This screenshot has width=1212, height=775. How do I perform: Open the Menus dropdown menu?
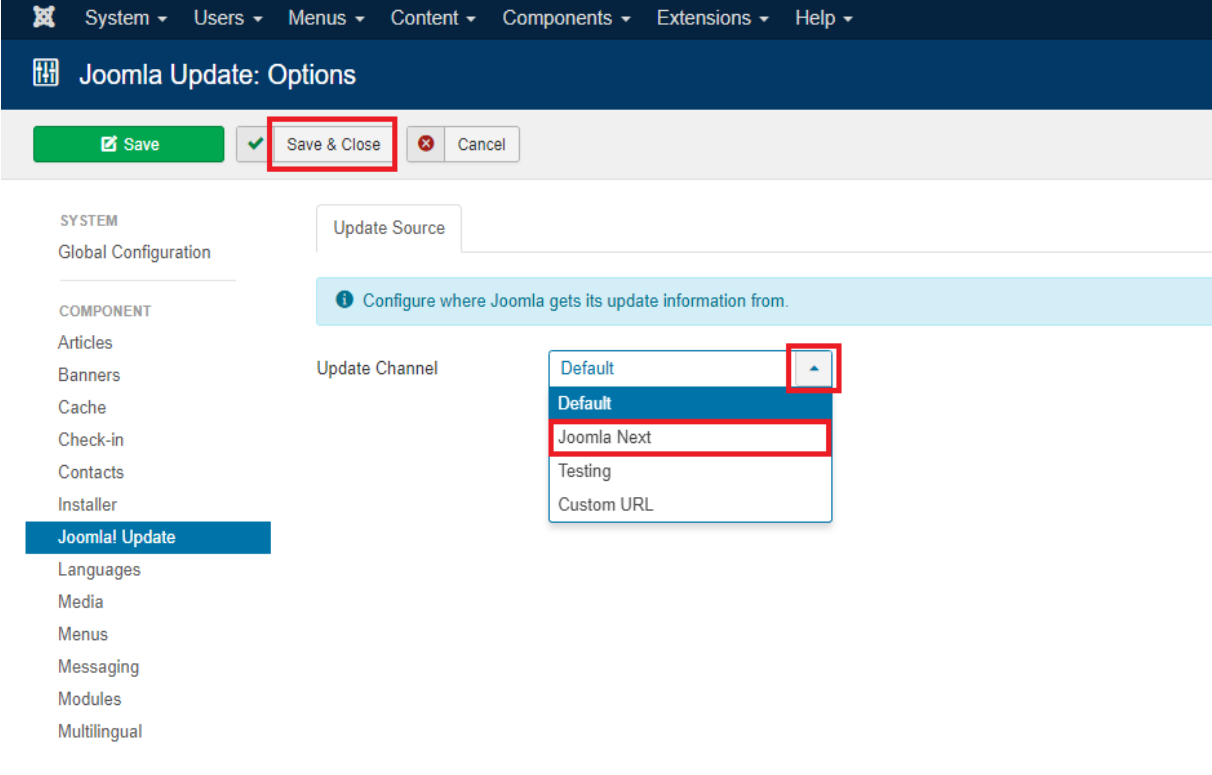[x=326, y=18]
